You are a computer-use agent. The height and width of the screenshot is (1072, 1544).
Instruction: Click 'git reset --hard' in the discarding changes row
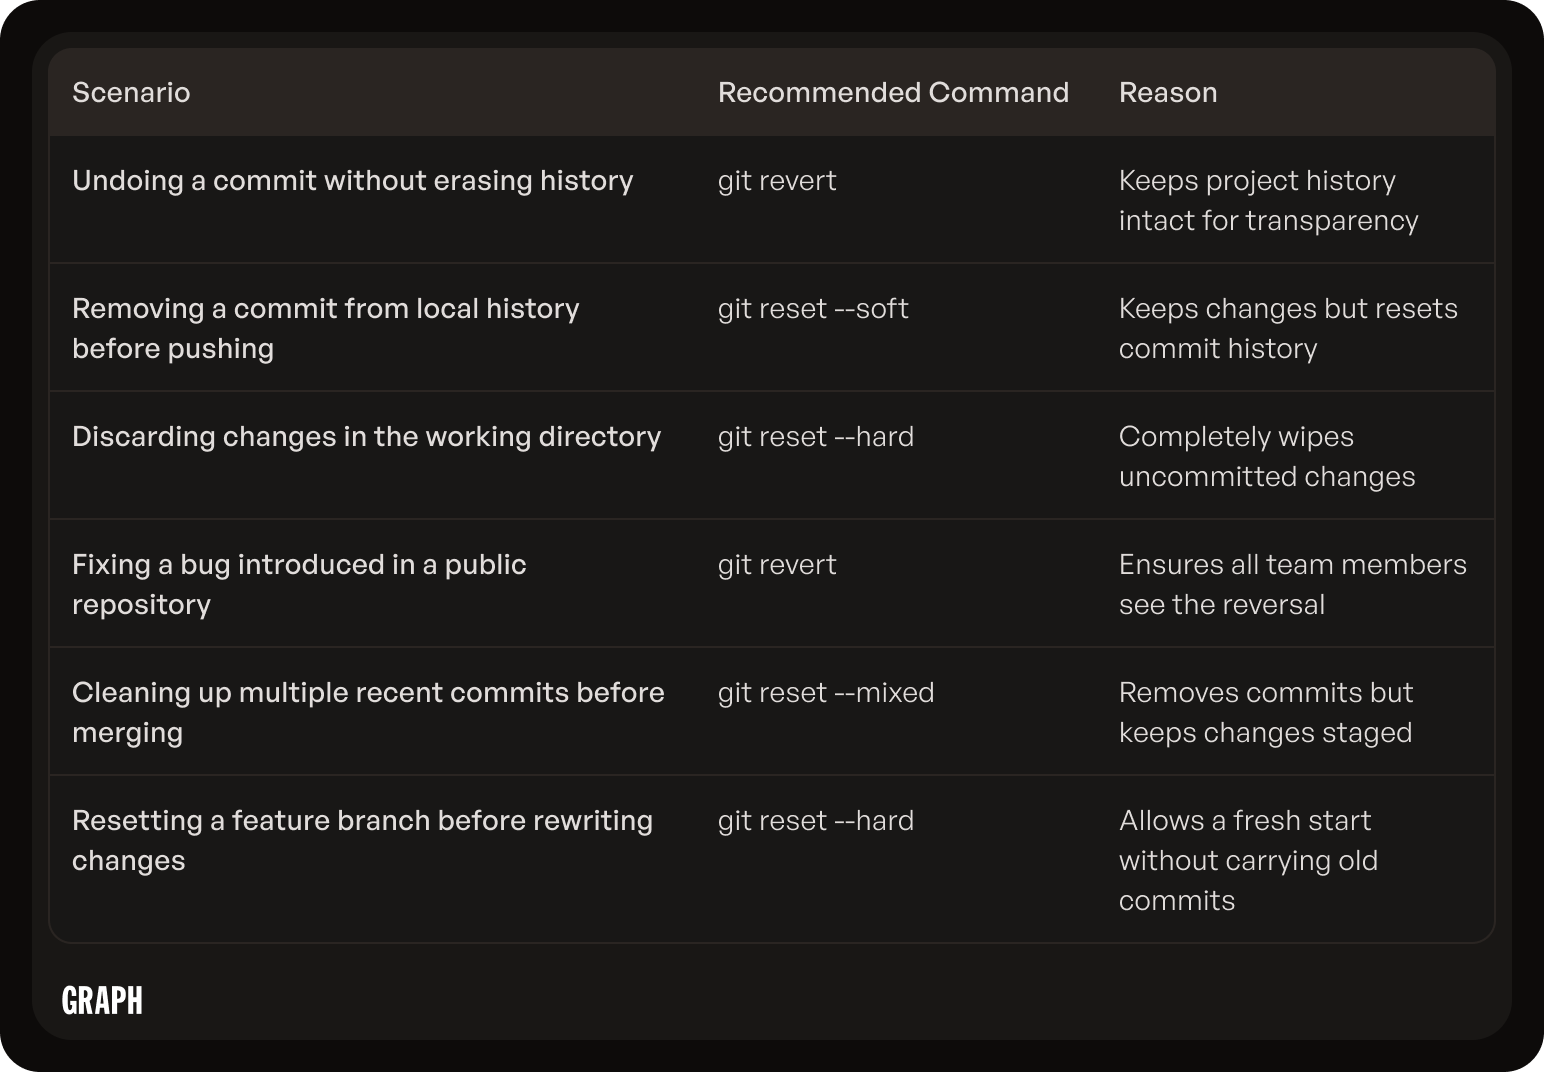click(816, 437)
